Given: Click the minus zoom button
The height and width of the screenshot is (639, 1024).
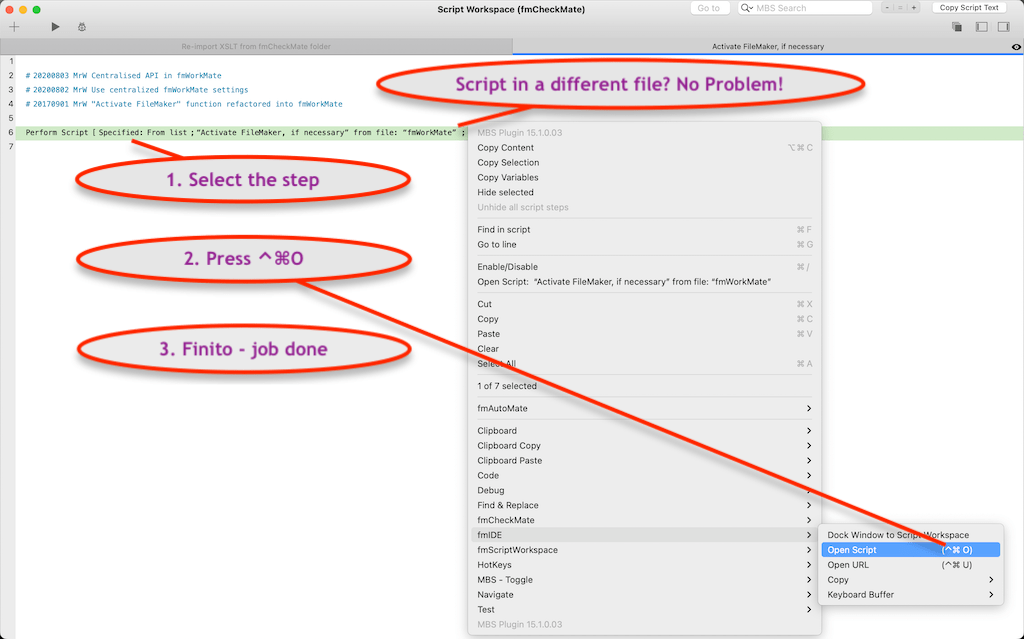Looking at the screenshot, I should (887, 8).
